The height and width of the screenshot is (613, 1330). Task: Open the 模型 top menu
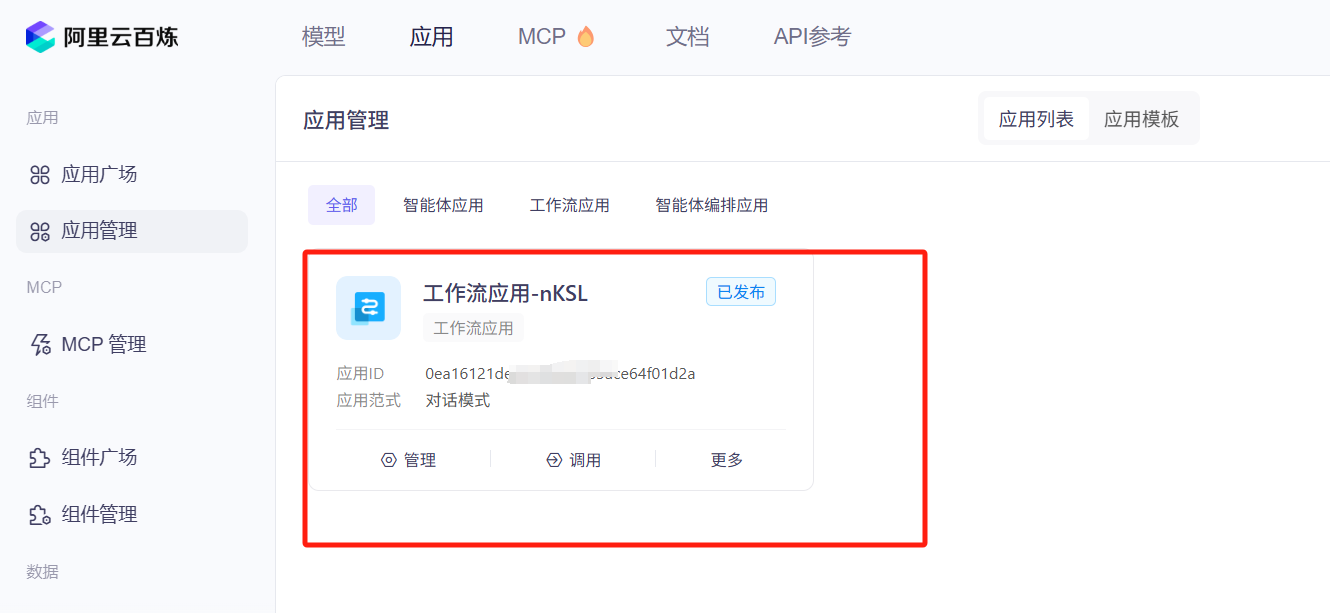coord(324,37)
